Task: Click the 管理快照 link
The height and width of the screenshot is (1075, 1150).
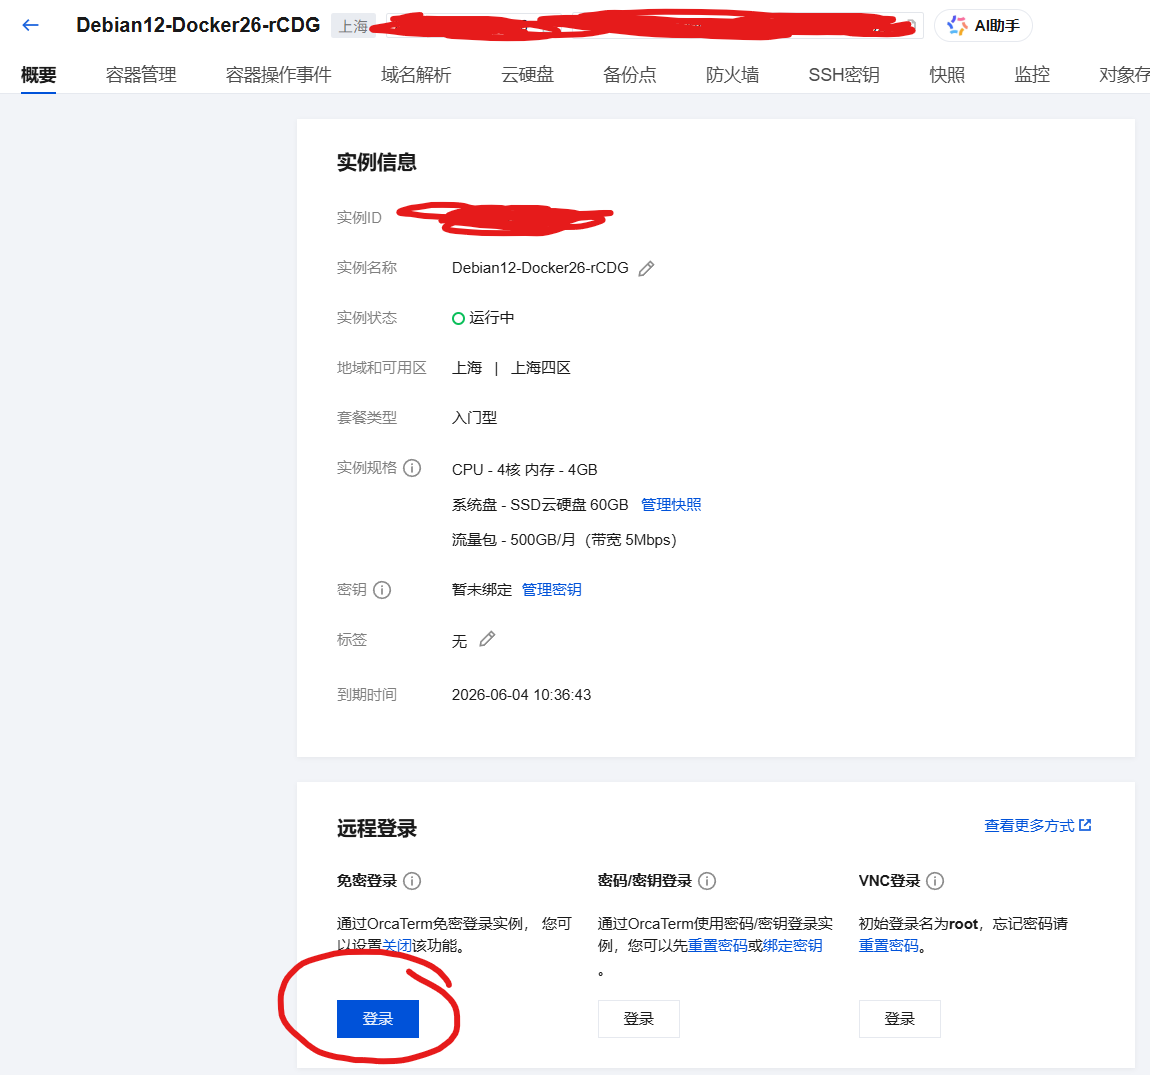Action: pyautogui.click(x=671, y=505)
